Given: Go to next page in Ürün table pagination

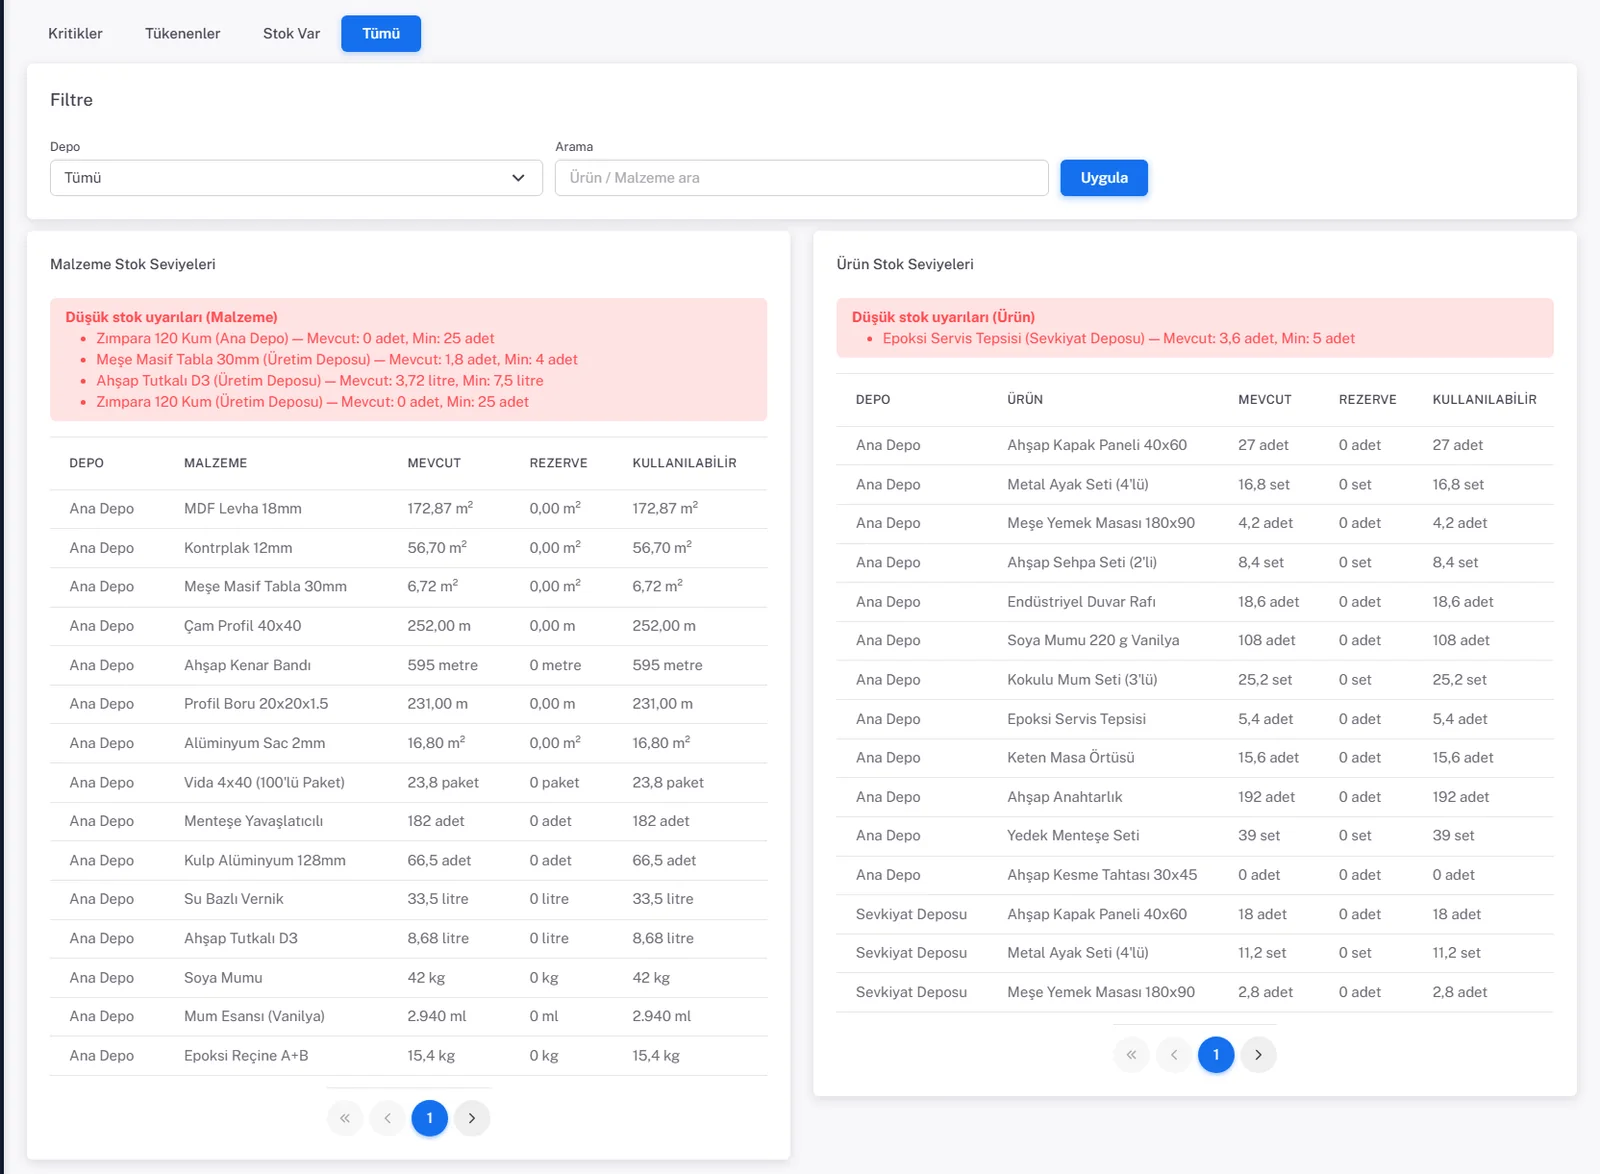Looking at the screenshot, I should [1258, 1054].
